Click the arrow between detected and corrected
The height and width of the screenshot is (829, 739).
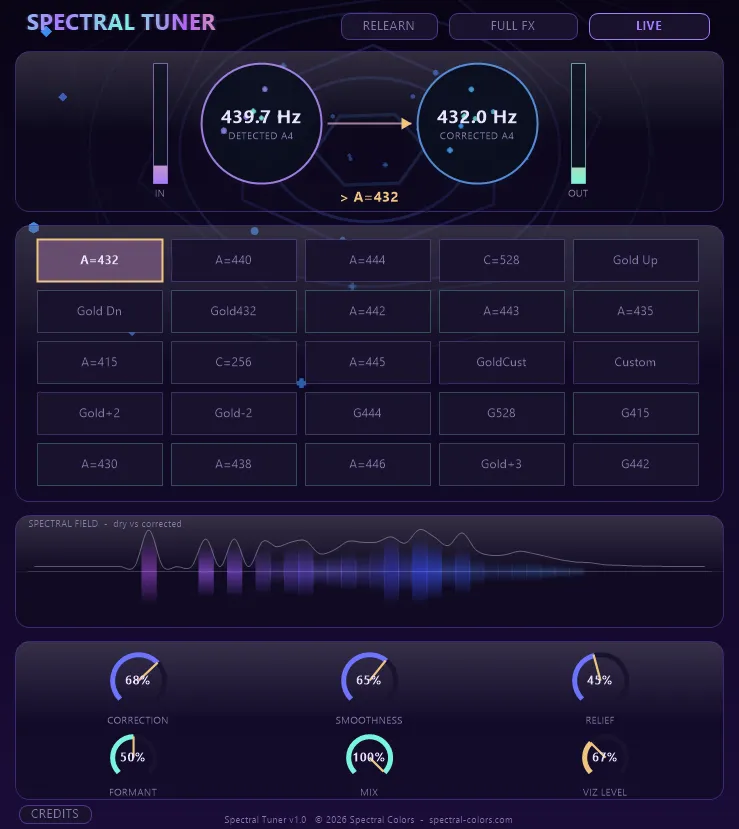point(370,123)
